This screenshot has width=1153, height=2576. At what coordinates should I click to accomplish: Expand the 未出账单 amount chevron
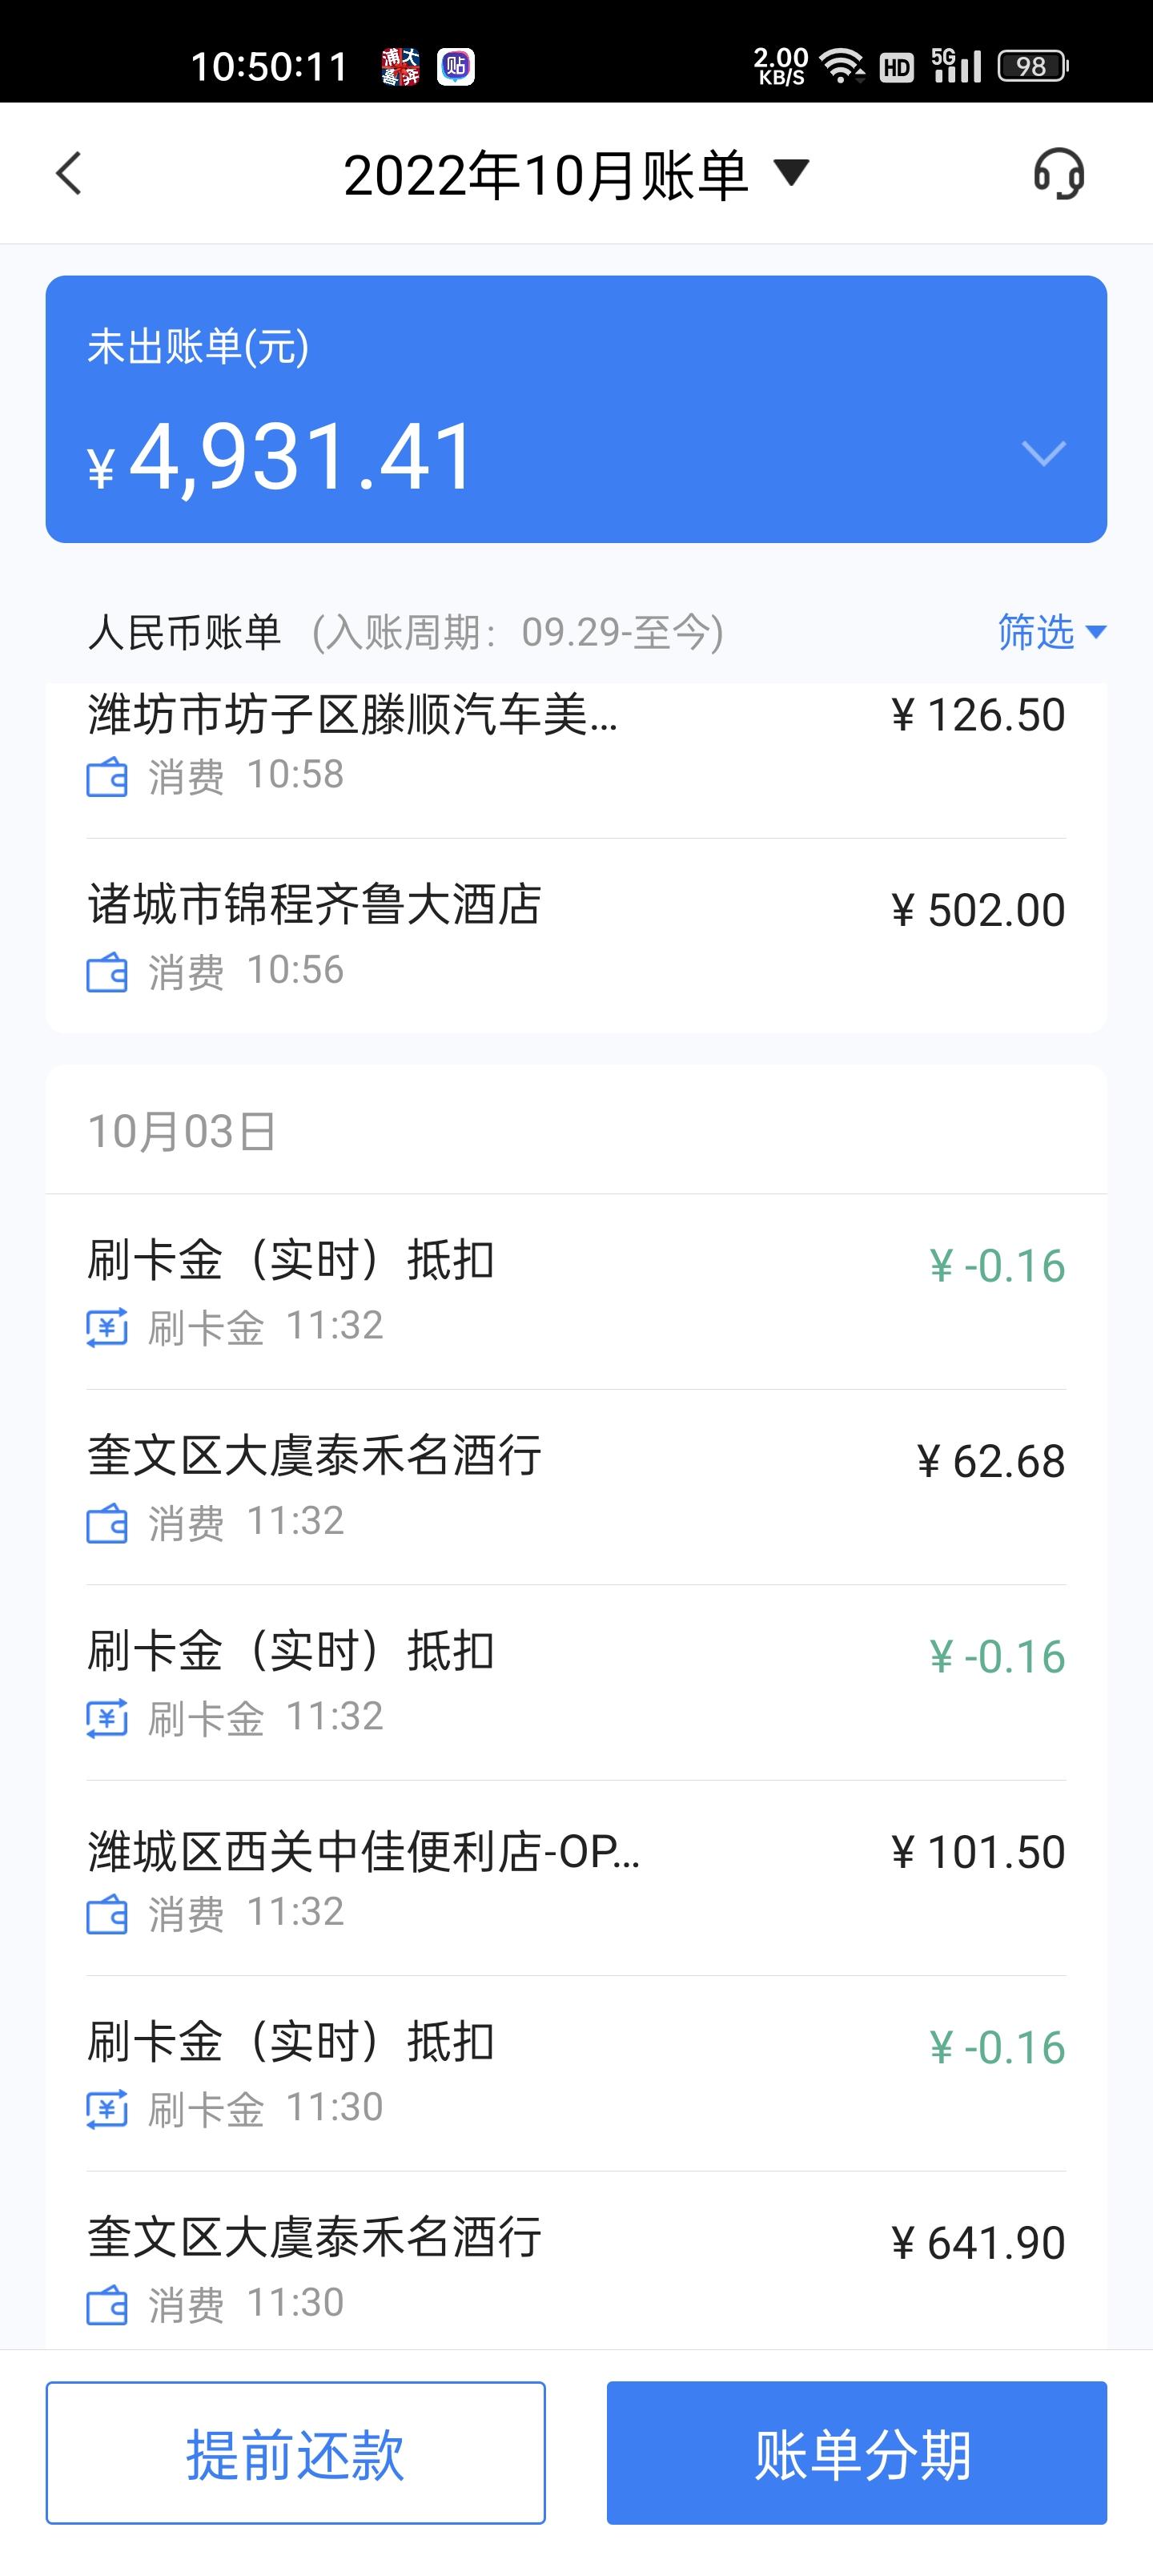coord(1044,454)
